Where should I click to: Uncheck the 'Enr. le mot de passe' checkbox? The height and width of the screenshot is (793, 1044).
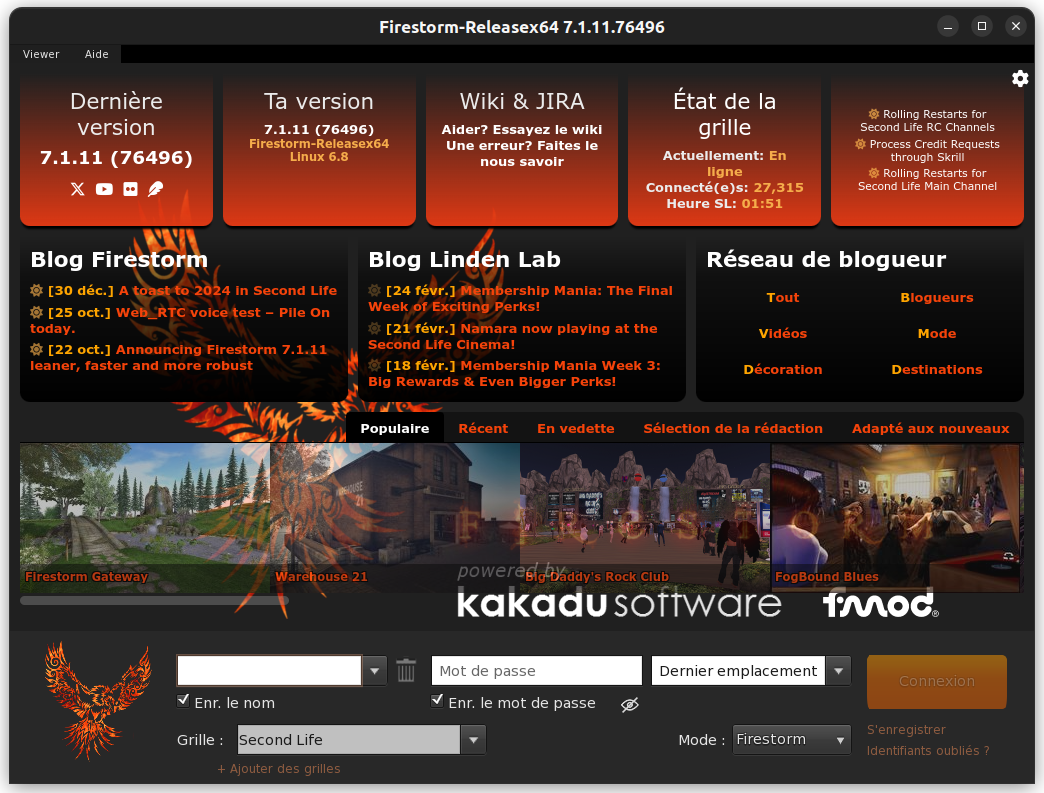pos(437,700)
